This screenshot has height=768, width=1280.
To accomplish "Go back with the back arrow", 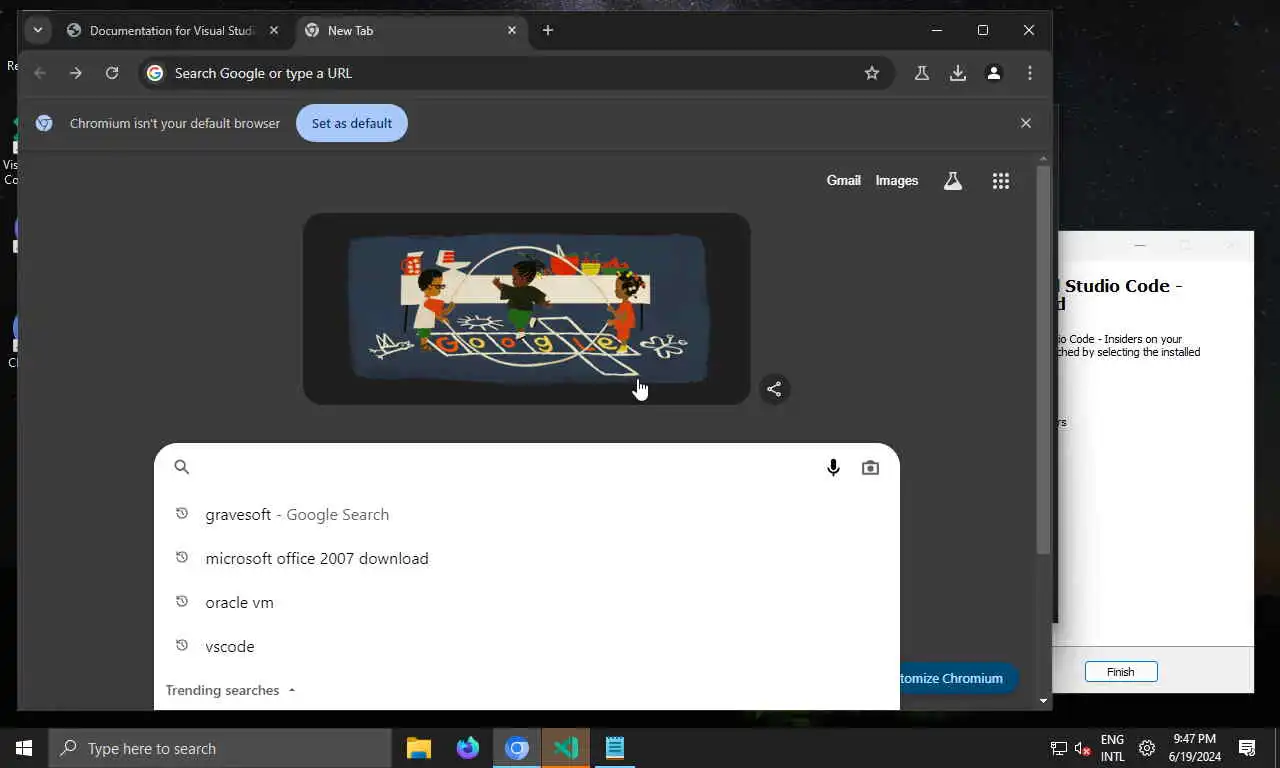I will pos(40,73).
